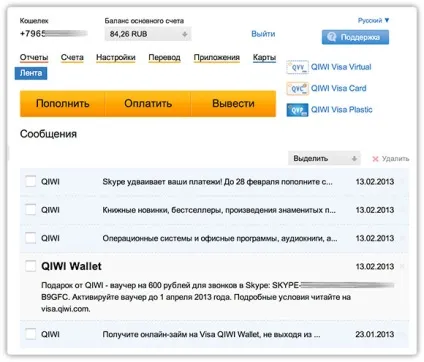Click the QIWI Wallet message heading
424x362 pixels.
tap(71, 266)
